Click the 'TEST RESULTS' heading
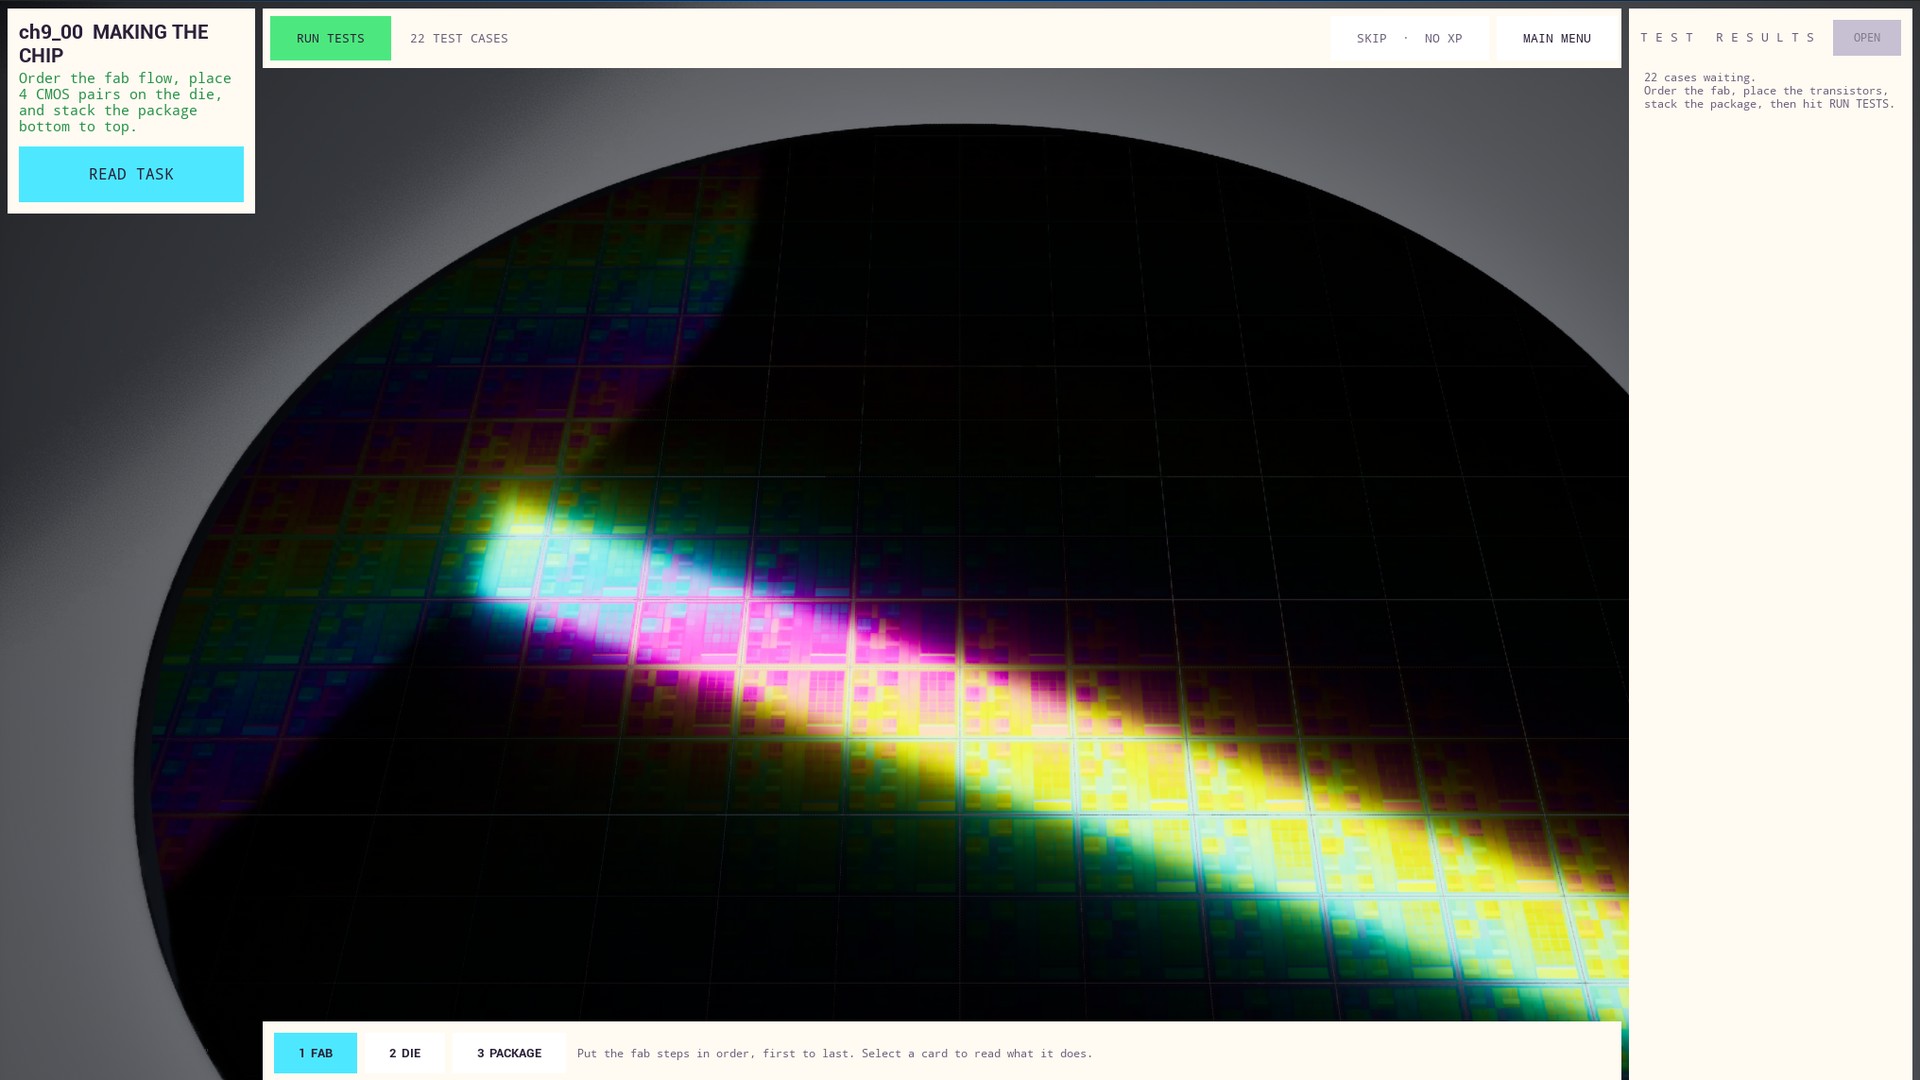The image size is (1920, 1080). (1727, 38)
